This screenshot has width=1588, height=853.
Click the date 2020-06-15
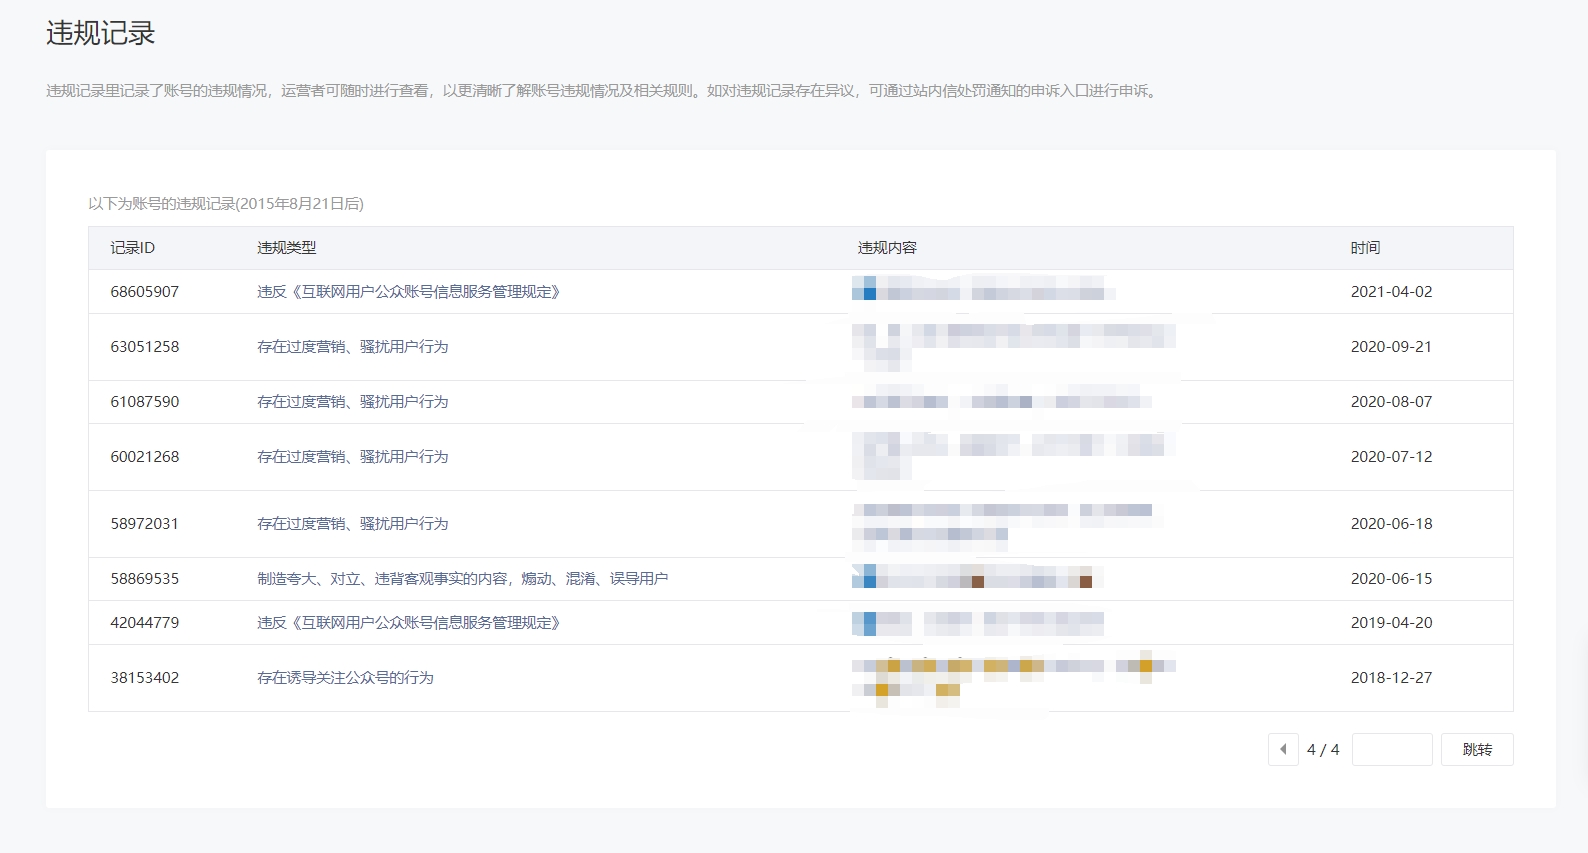pyautogui.click(x=1392, y=579)
